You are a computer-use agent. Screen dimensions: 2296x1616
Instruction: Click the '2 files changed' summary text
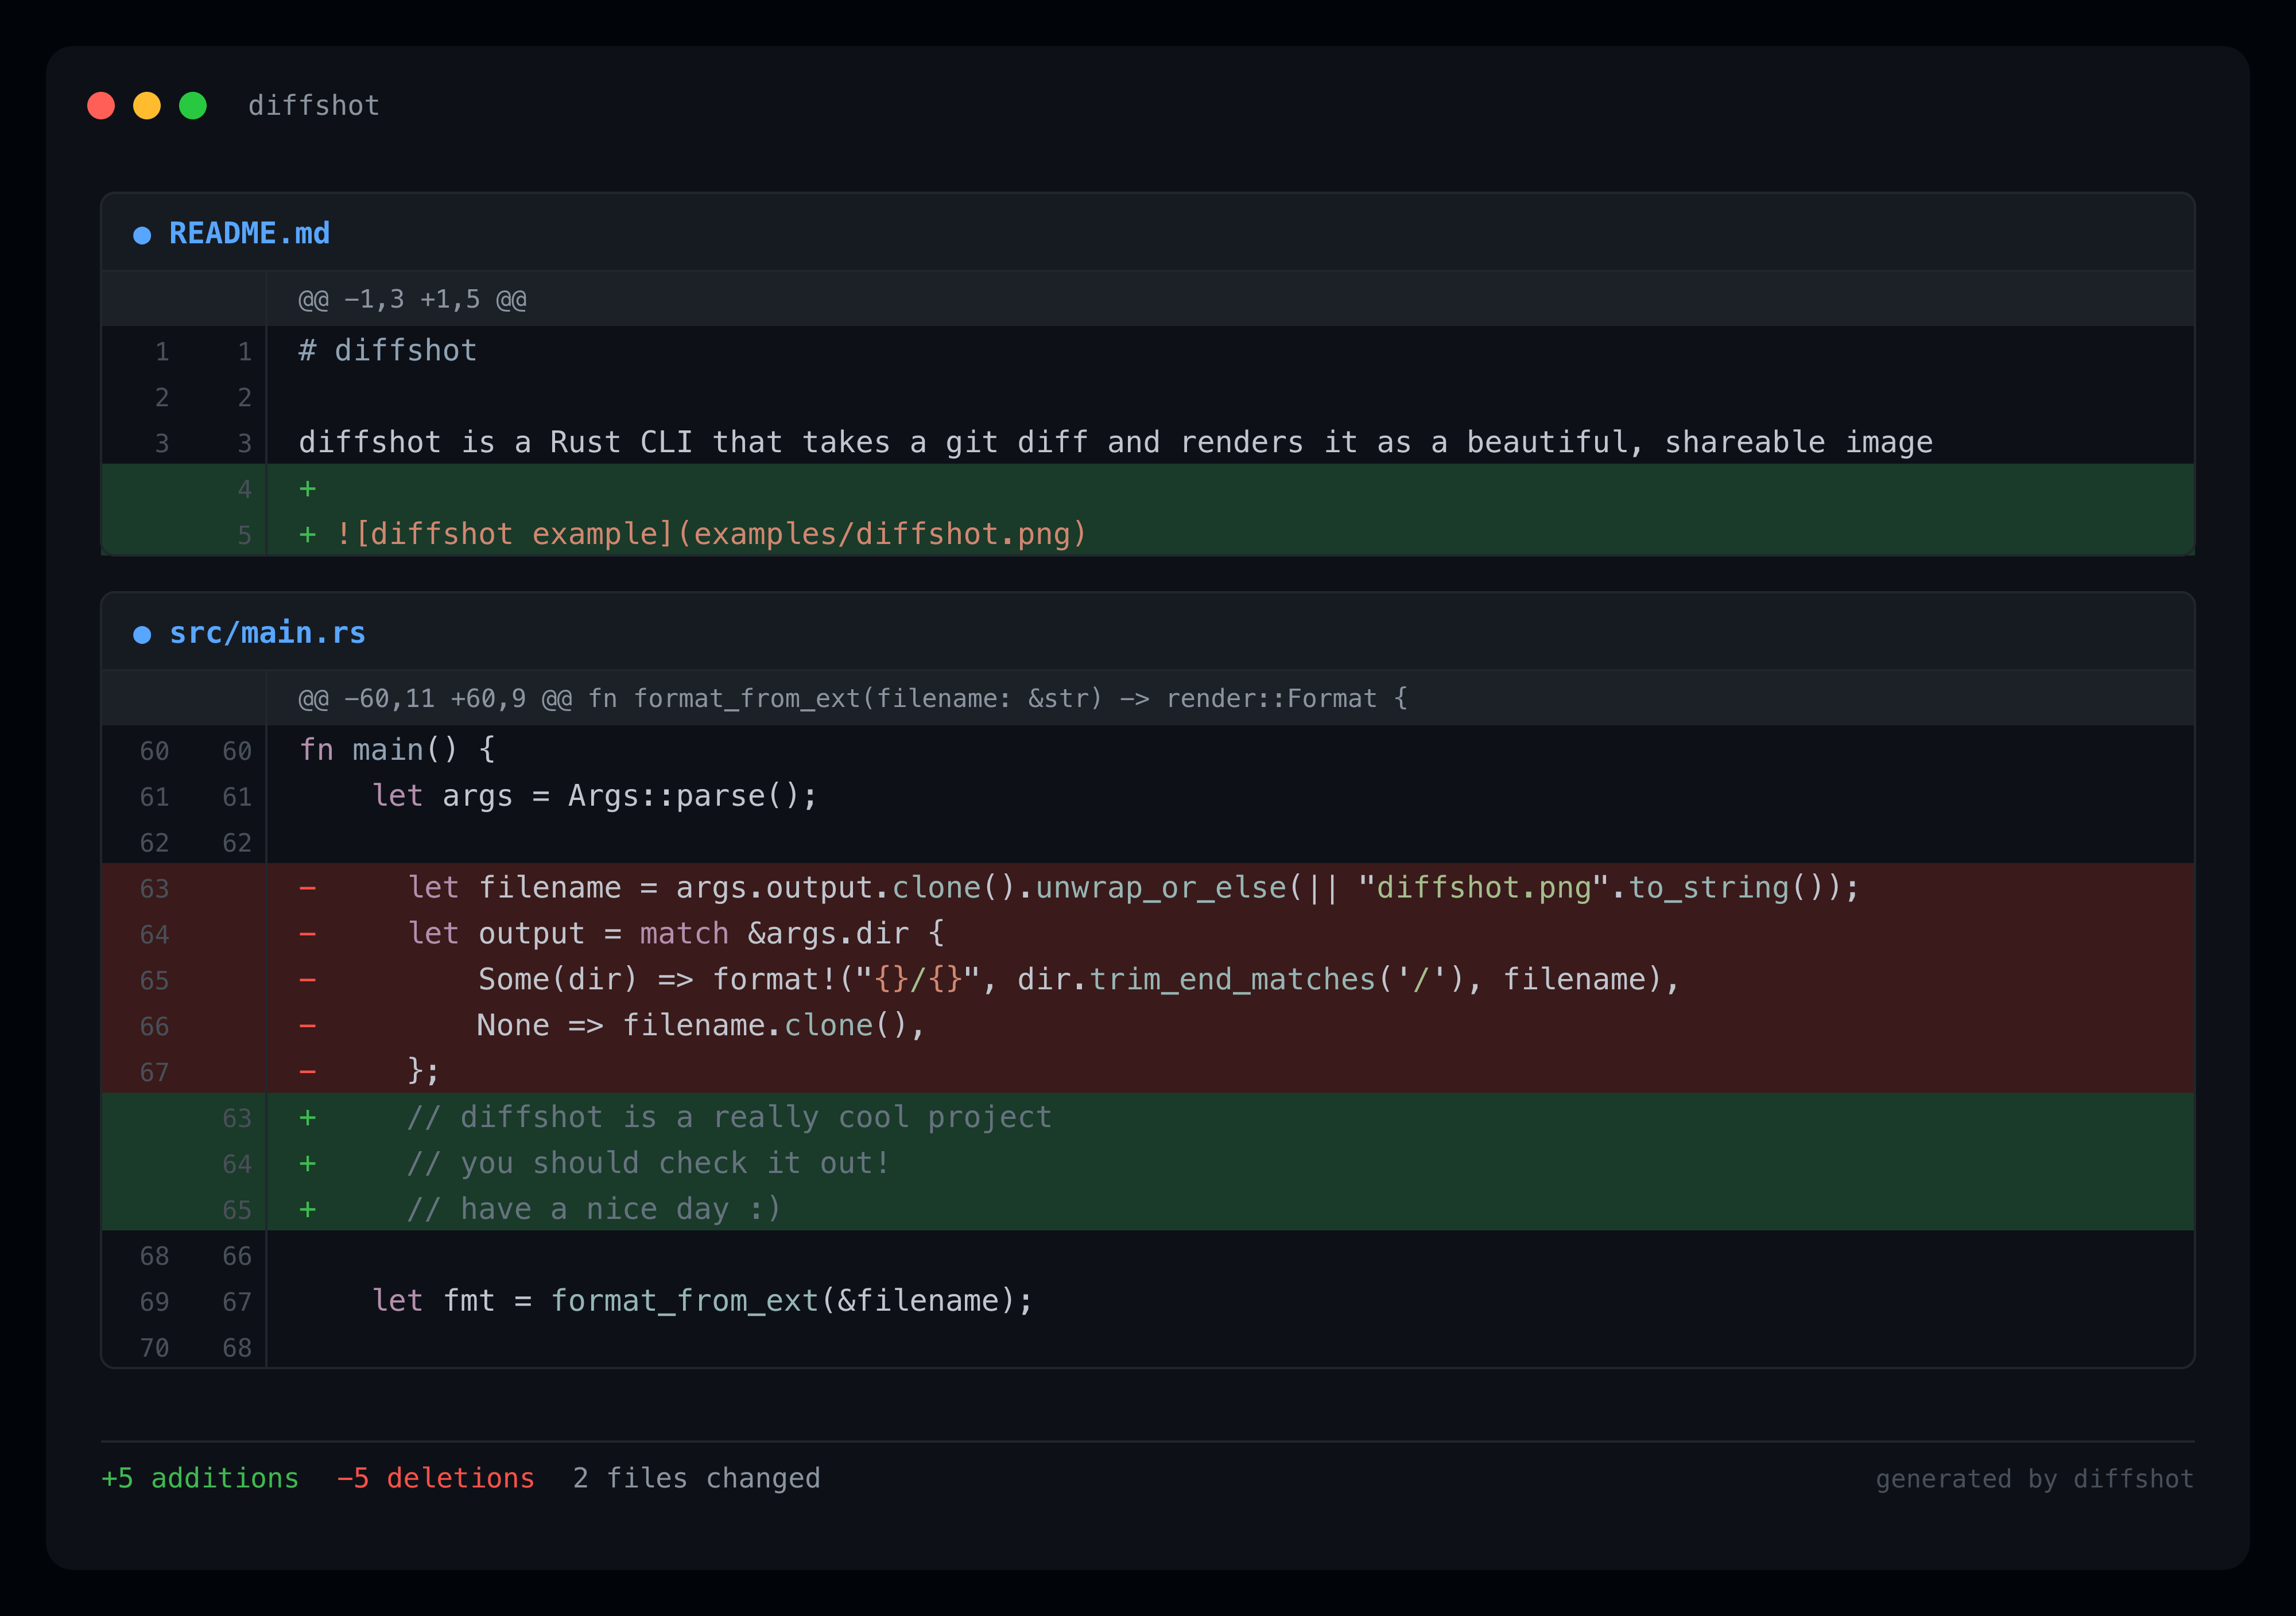tap(696, 1478)
